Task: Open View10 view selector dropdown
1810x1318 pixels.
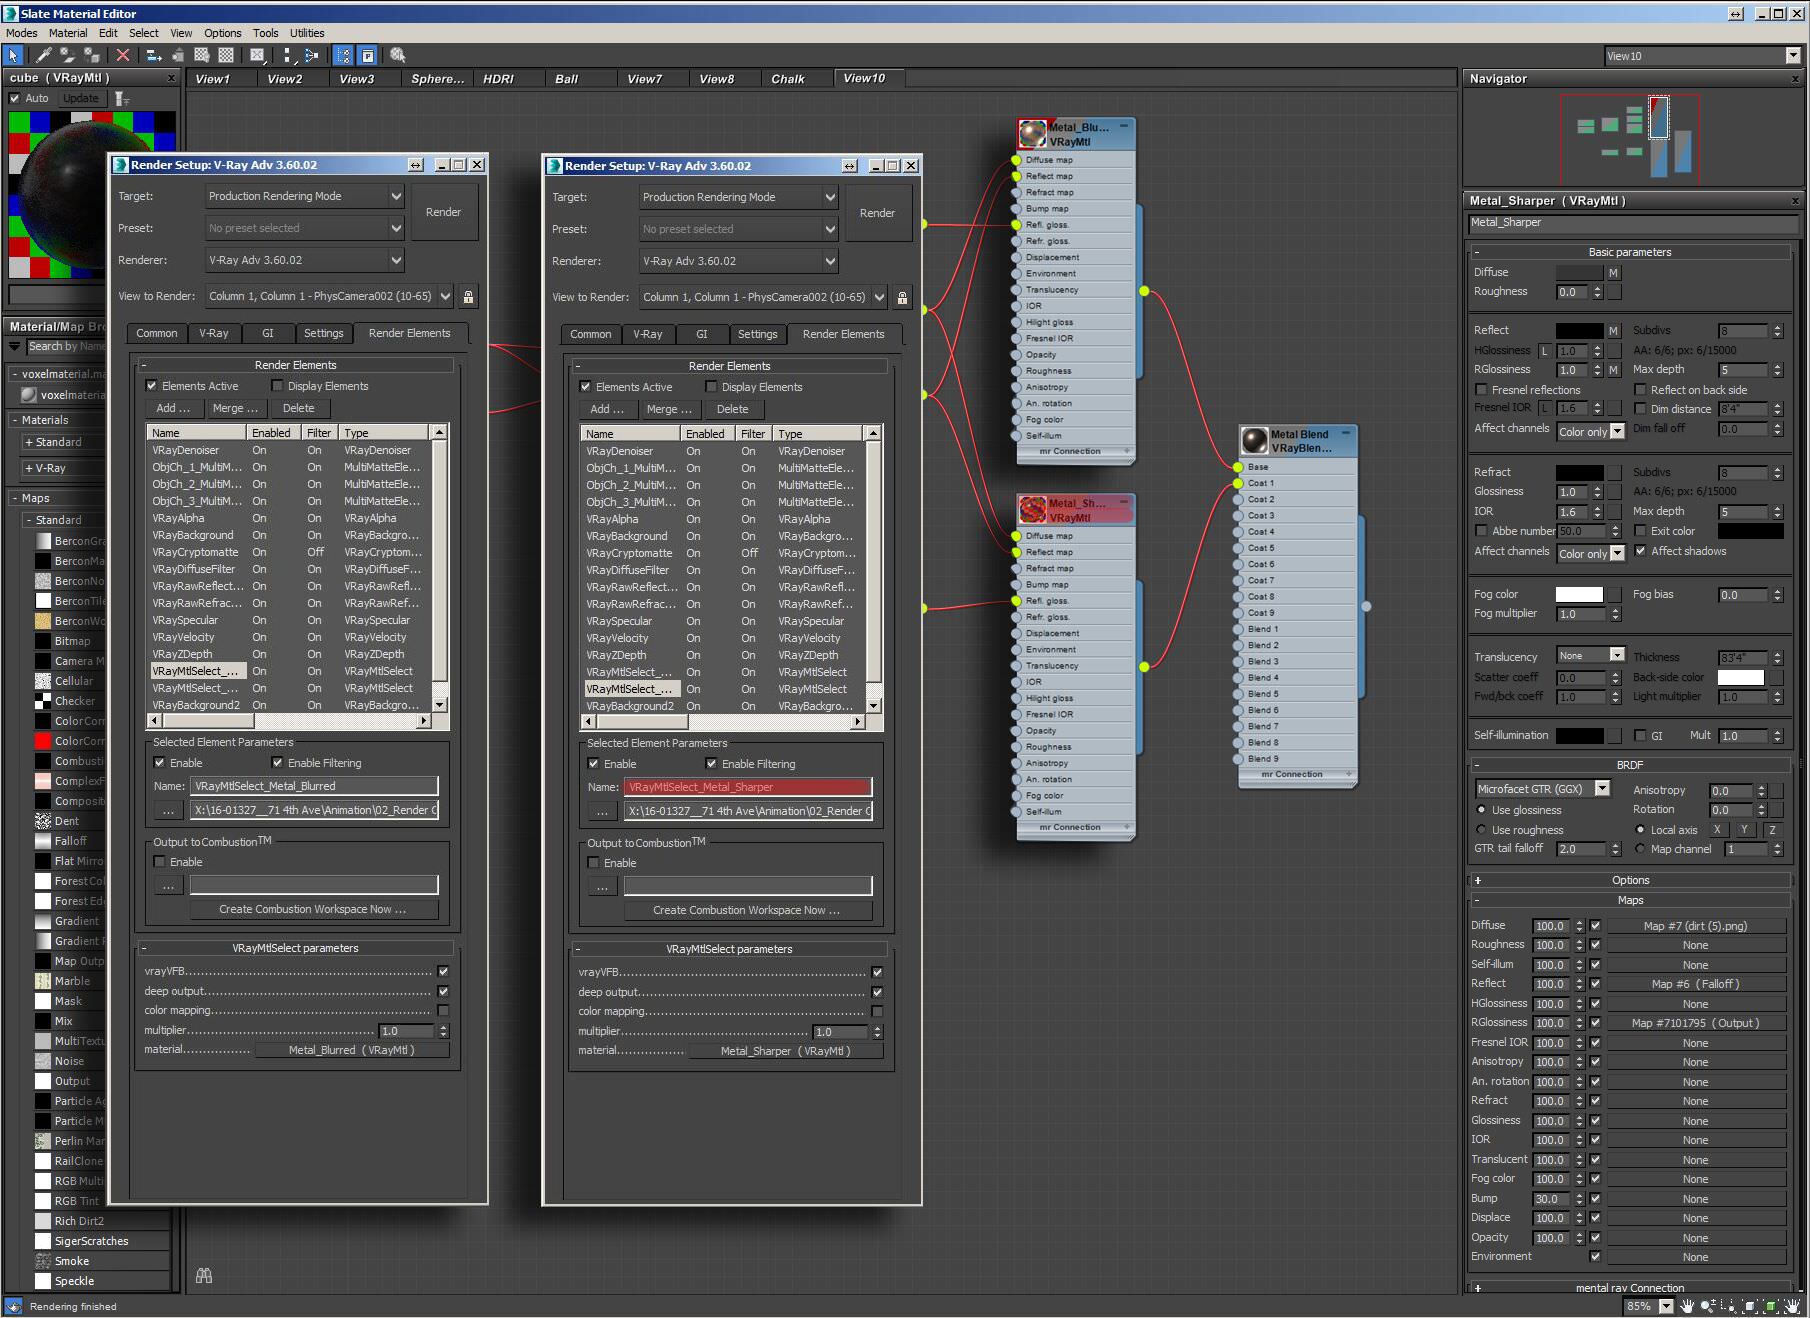Action: [x=1792, y=56]
